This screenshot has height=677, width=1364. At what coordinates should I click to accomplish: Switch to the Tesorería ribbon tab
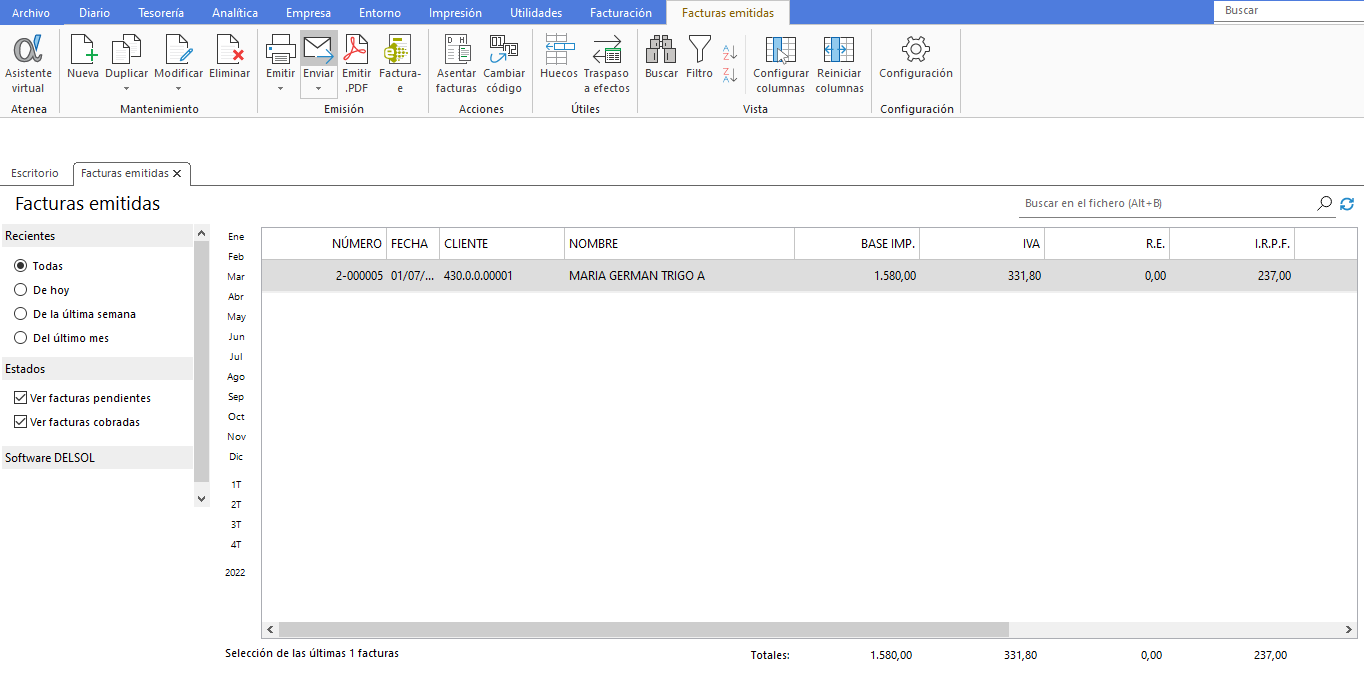point(161,13)
